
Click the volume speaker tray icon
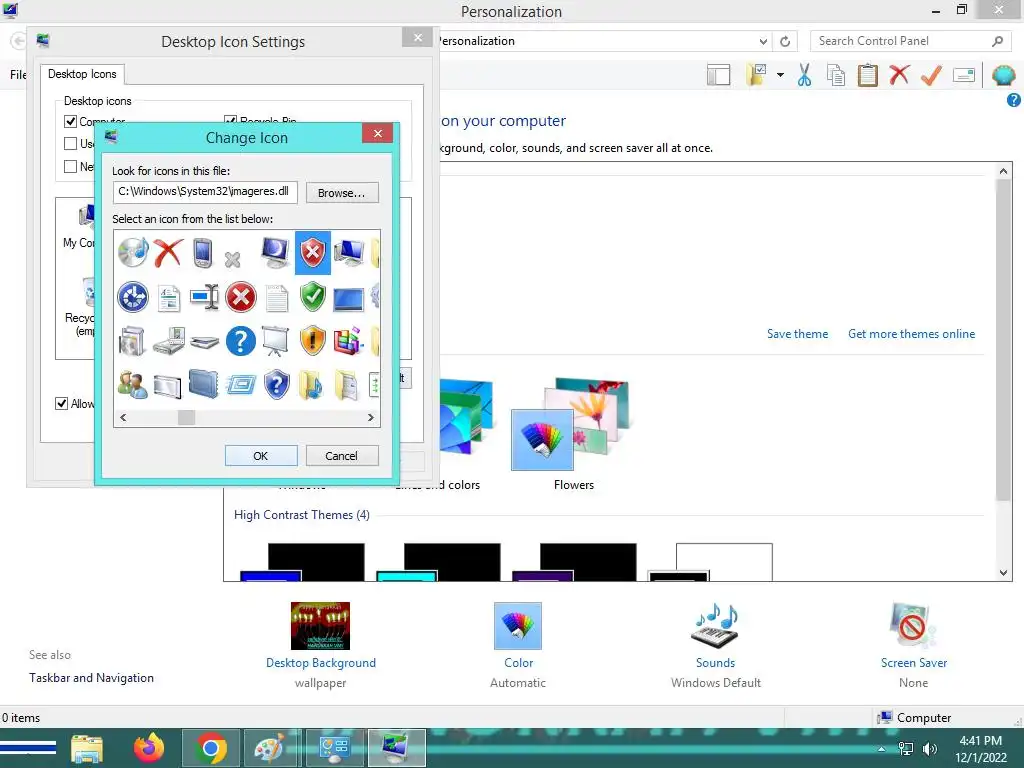coord(929,749)
